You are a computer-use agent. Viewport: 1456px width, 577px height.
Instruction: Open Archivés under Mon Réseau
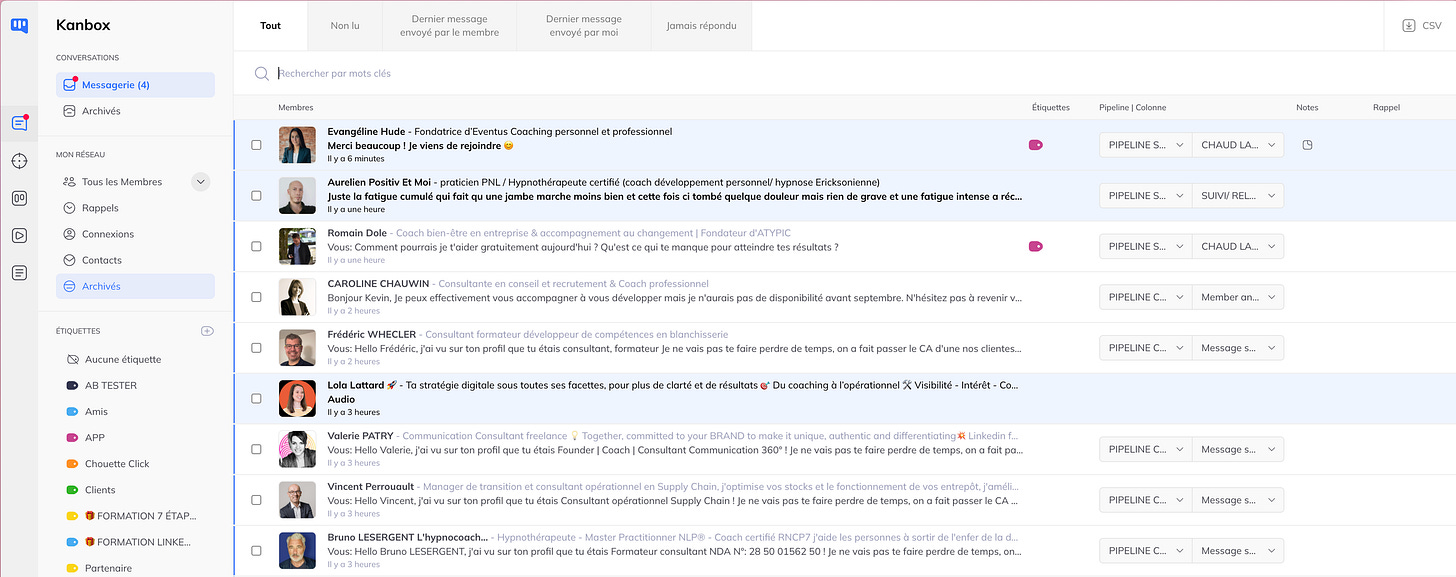[x=135, y=286]
